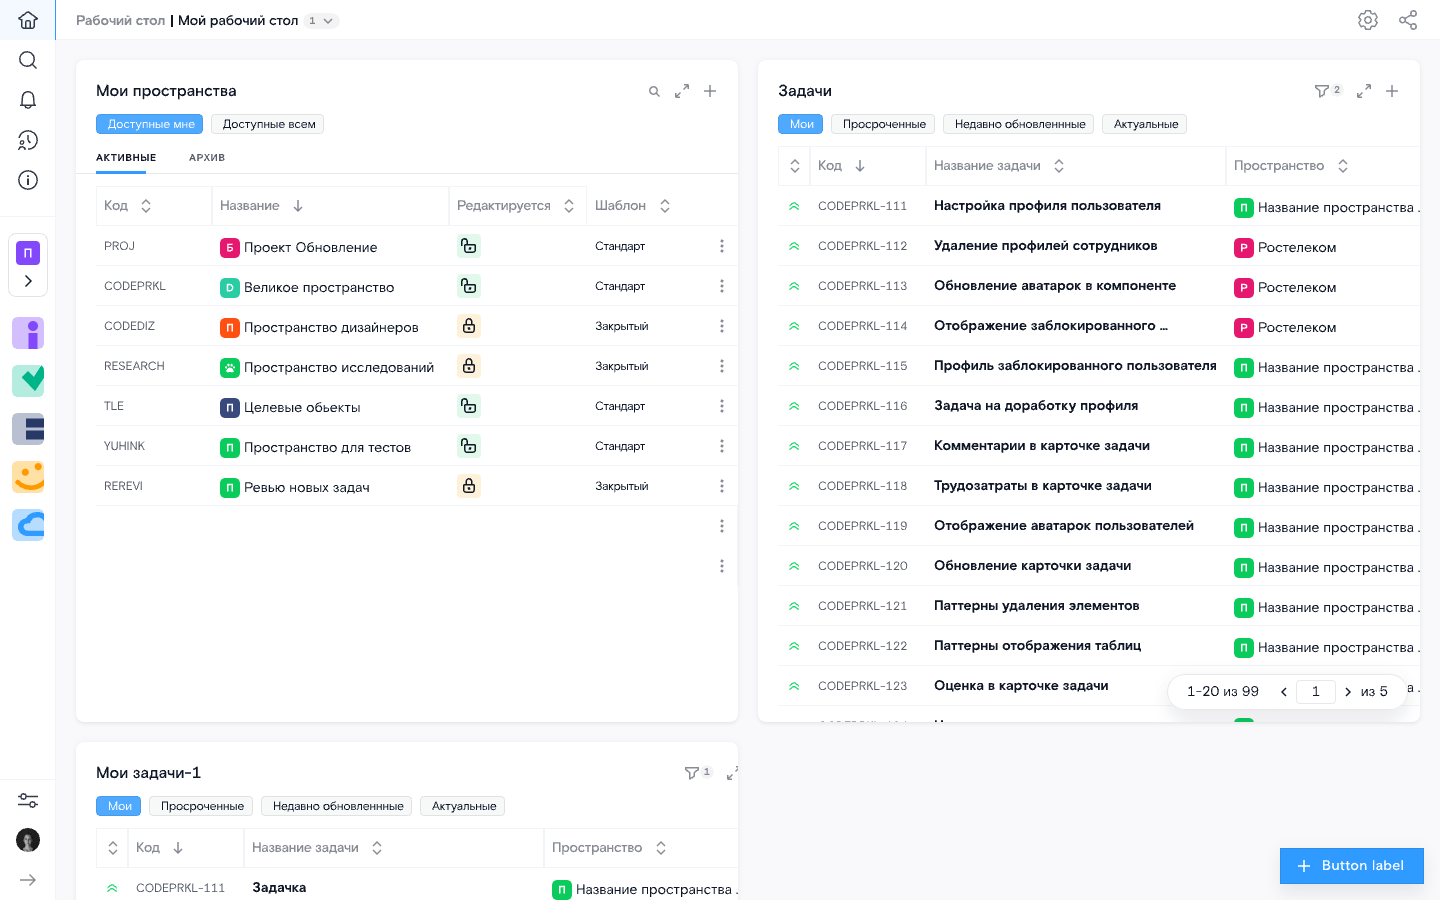The image size is (1440, 900).
Task: Click the share icon in top bar
Action: 1408,20
